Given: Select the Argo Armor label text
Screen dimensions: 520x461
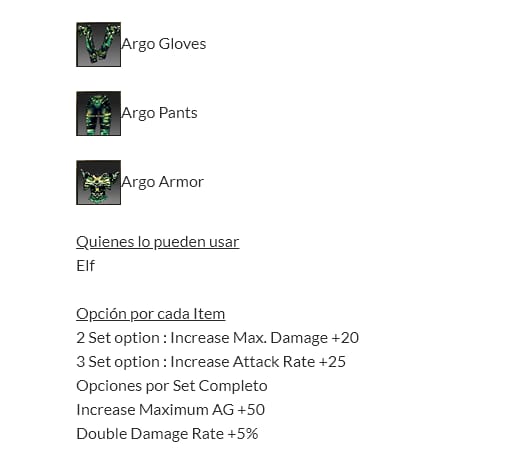Looking at the screenshot, I should [x=162, y=182].
